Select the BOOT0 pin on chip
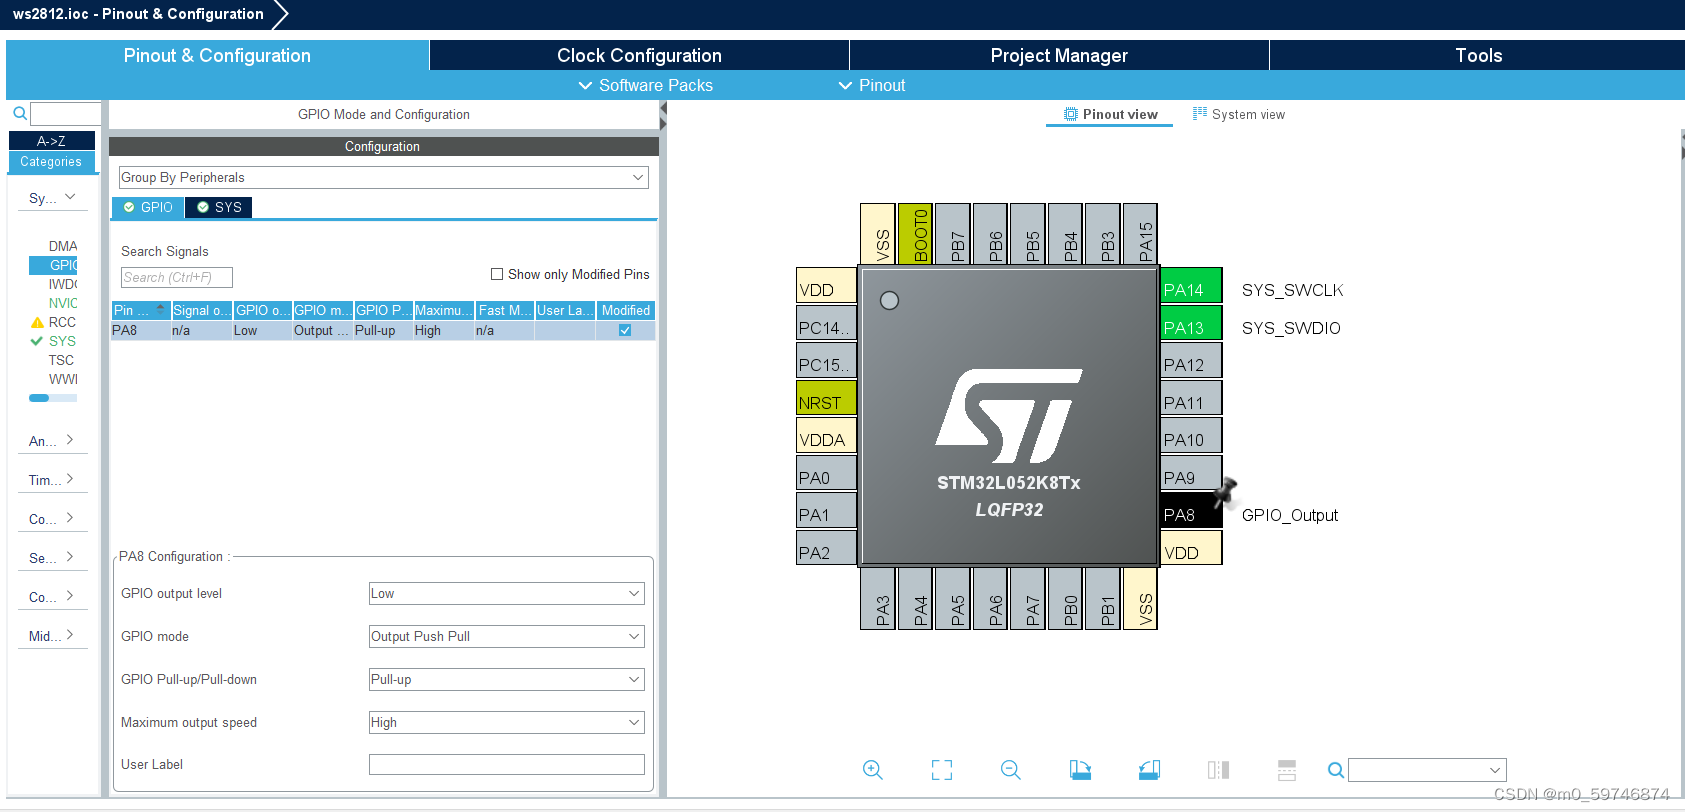1685x812 pixels. 915,234
